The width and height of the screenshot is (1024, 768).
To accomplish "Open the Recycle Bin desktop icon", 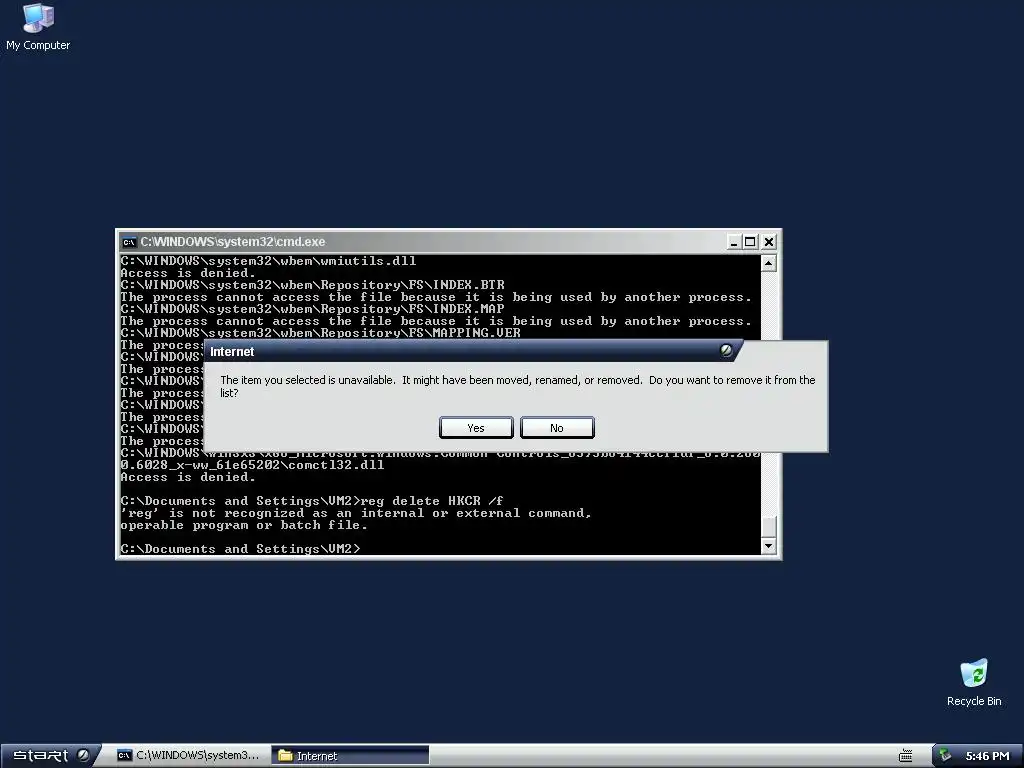I will (x=974, y=682).
